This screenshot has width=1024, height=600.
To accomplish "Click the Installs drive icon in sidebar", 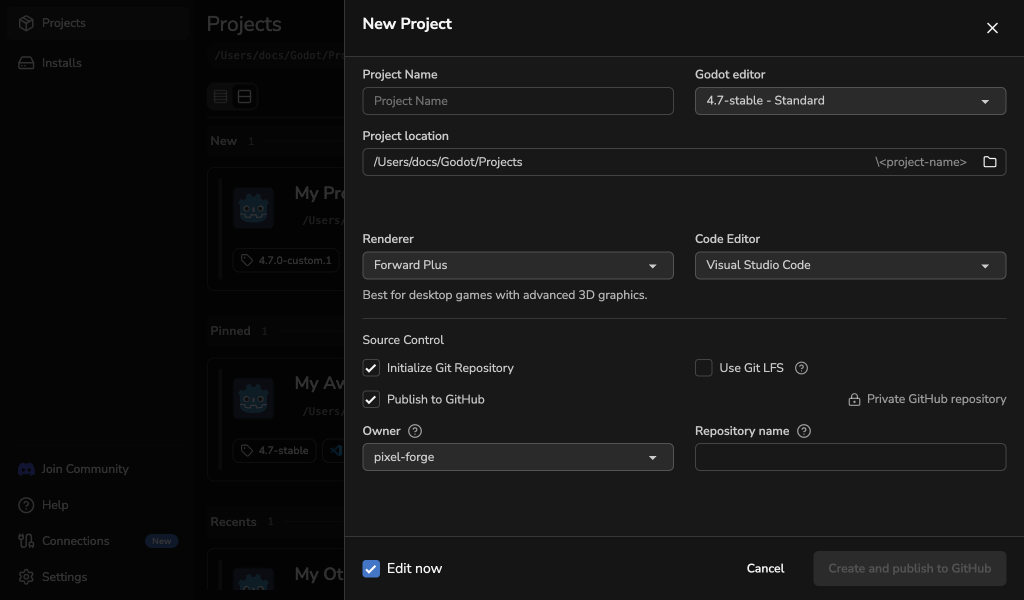I will pyautogui.click(x=26, y=63).
